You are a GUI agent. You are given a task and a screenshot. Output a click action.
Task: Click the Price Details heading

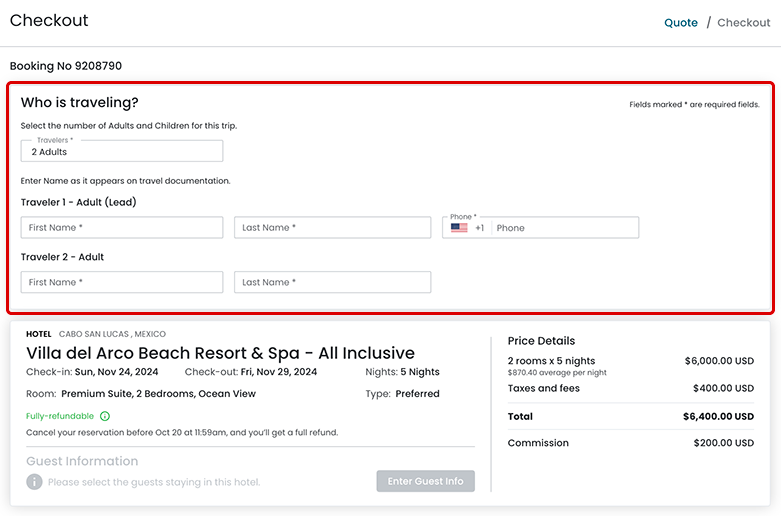point(541,341)
